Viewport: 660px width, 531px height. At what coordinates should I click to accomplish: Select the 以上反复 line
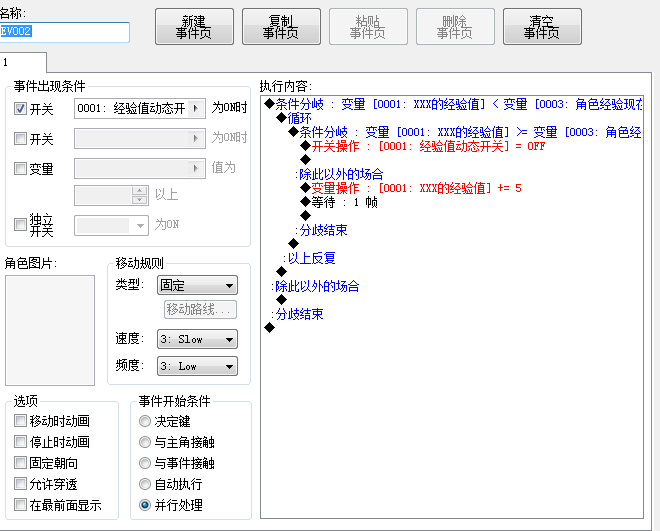[x=310, y=258]
